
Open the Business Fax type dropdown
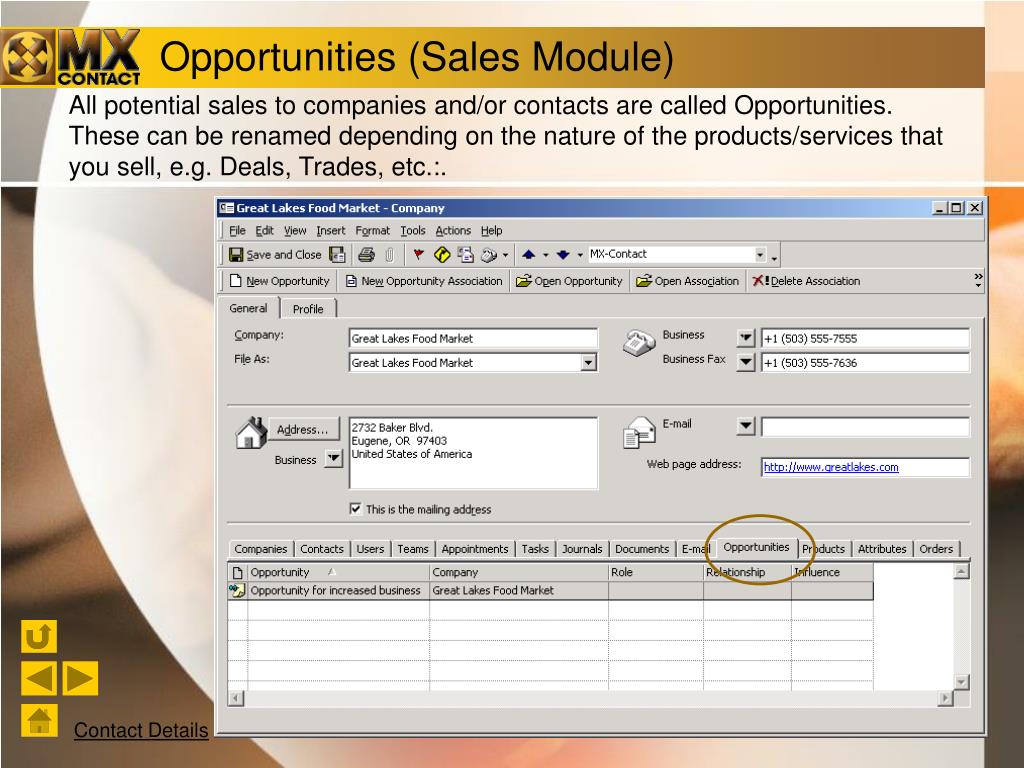[x=745, y=362]
